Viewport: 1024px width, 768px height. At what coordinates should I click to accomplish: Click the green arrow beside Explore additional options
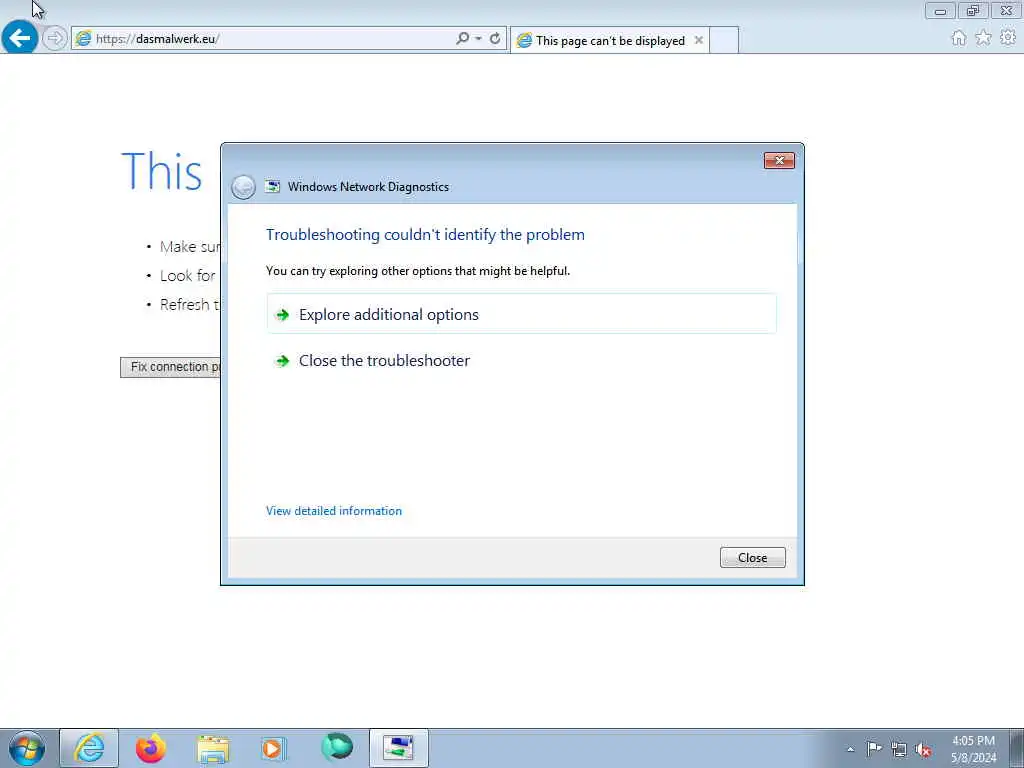[x=283, y=315]
